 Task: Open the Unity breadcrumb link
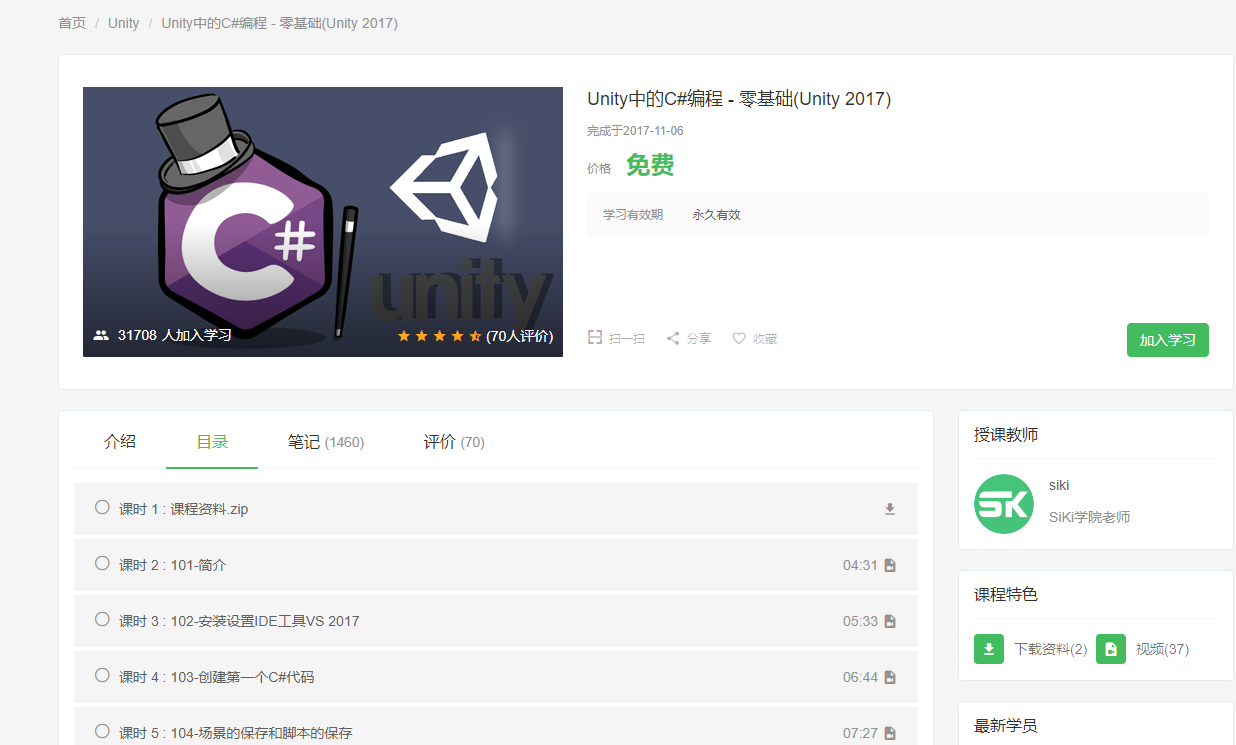(124, 23)
